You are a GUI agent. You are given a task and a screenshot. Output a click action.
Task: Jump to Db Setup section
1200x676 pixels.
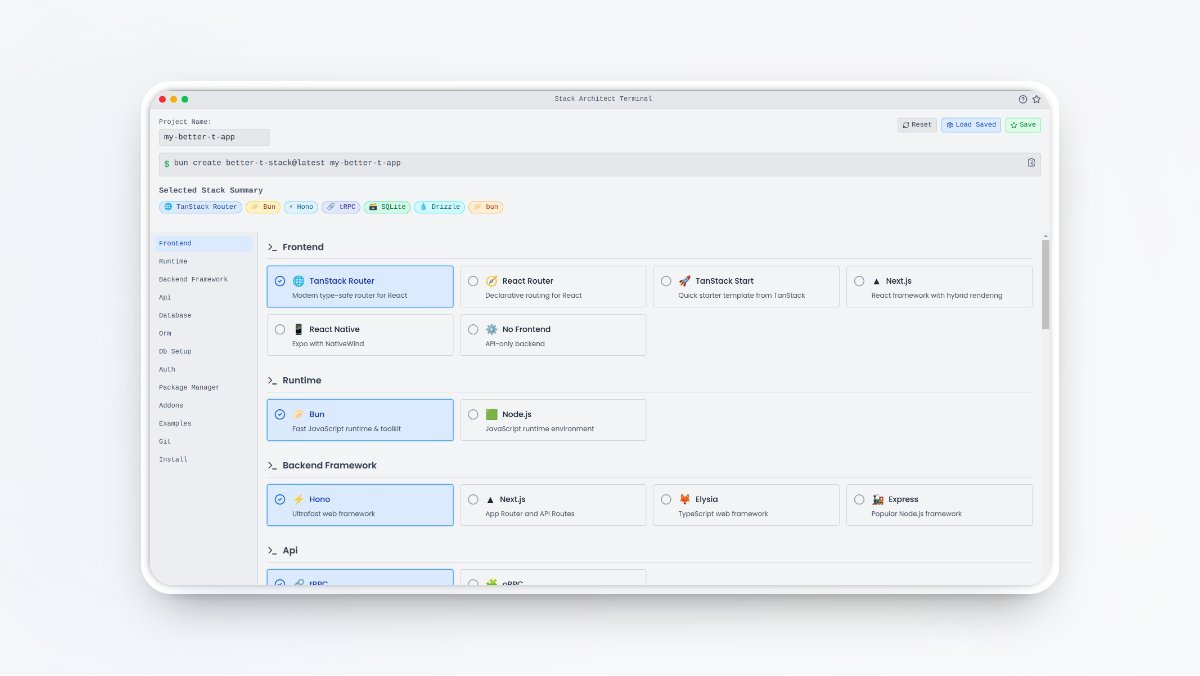[204, 351]
